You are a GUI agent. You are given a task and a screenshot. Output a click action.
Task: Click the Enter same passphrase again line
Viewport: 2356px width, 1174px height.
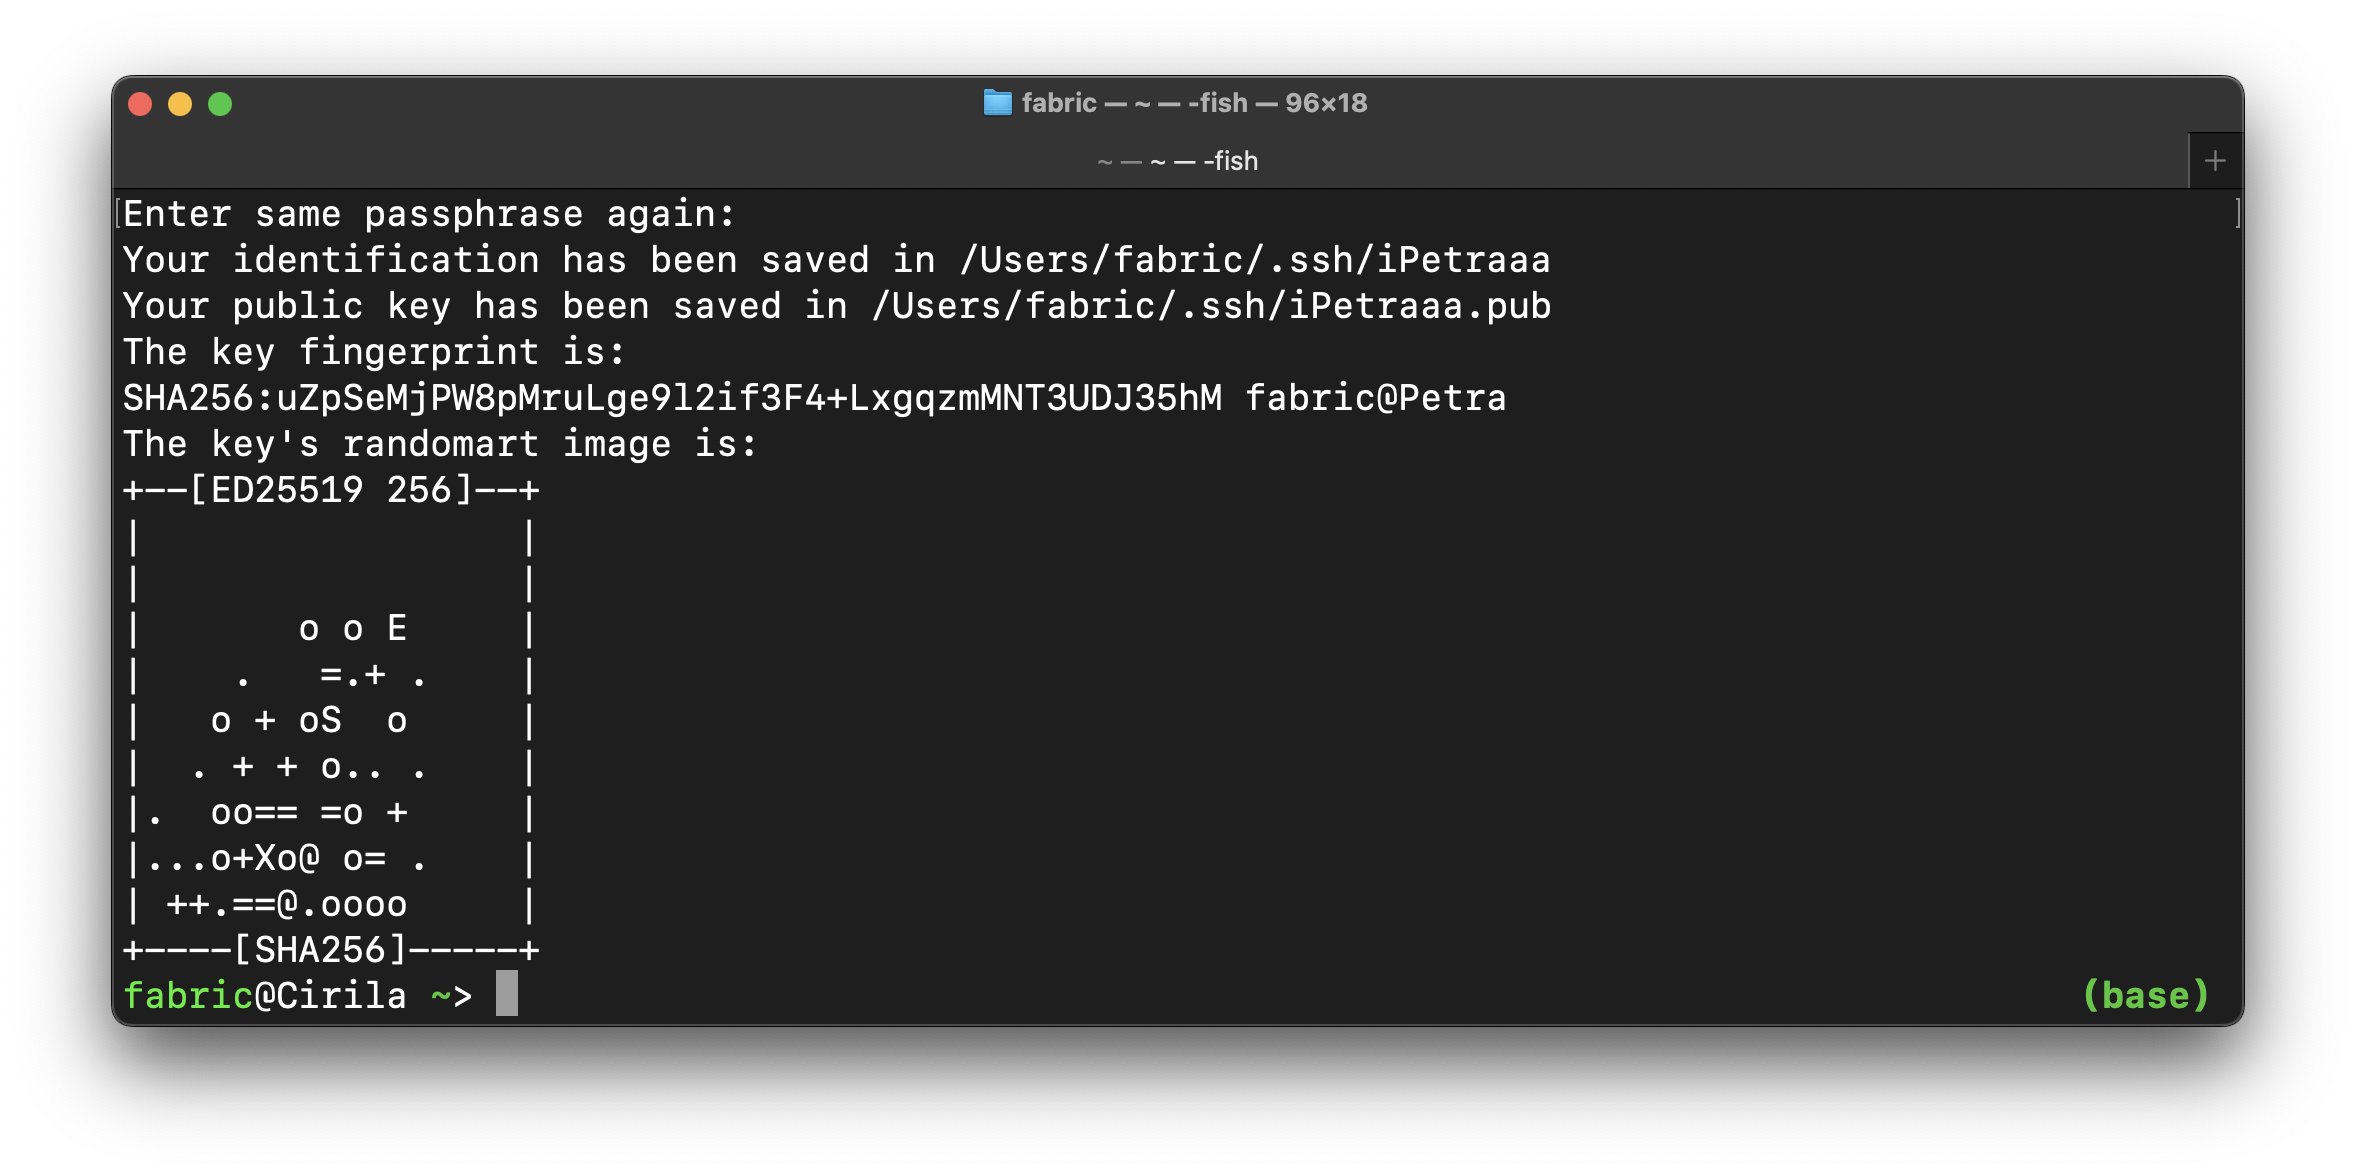coord(428,213)
